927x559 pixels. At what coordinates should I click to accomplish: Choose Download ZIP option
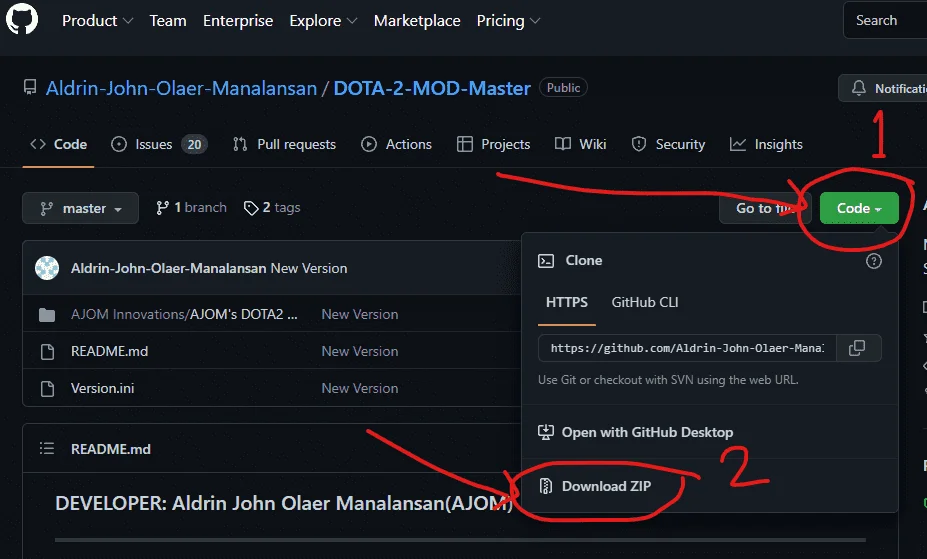coord(606,486)
